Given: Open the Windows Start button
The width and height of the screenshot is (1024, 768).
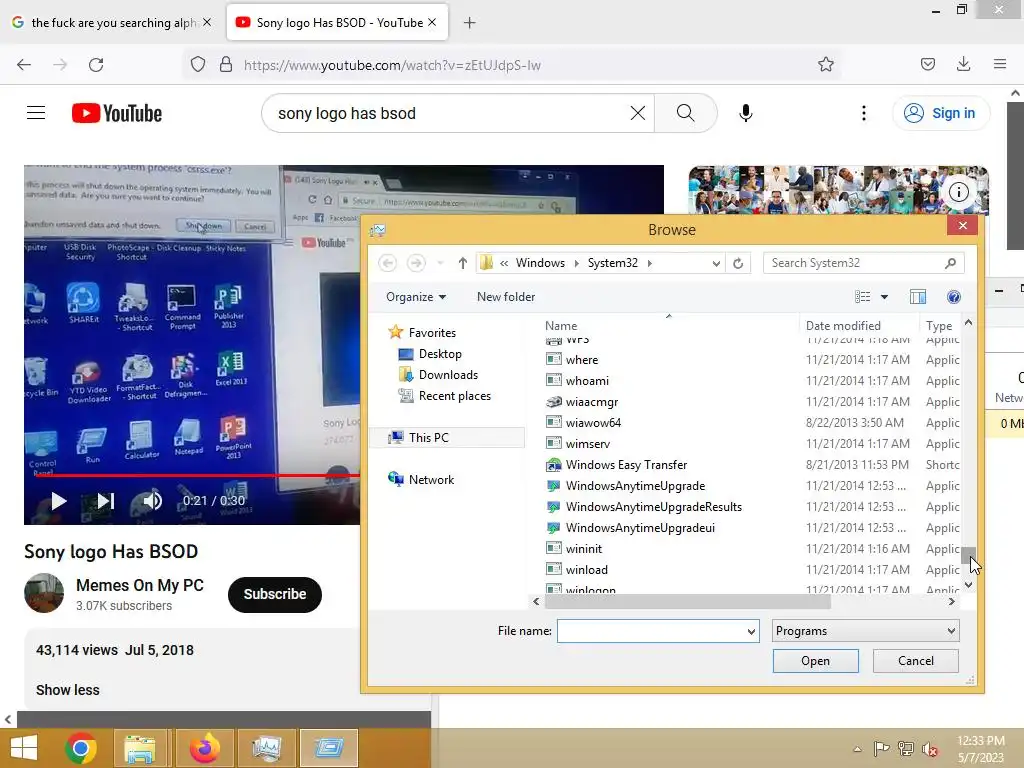Looking at the screenshot, I should [24, 748].
